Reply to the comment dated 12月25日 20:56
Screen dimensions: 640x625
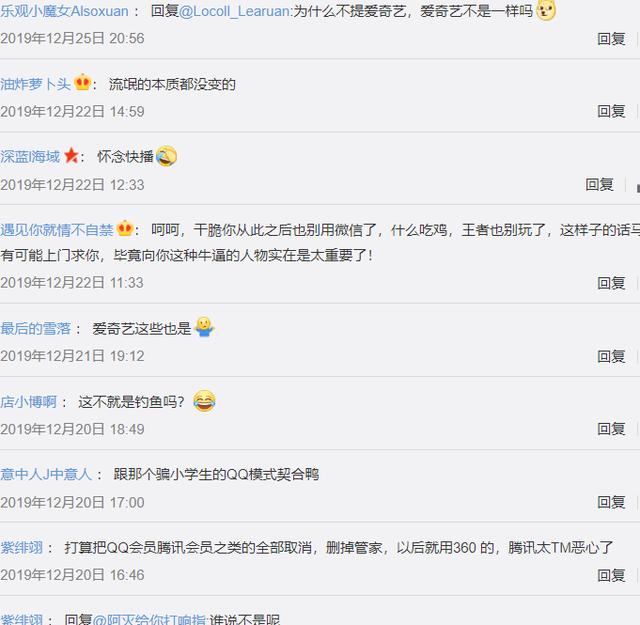[611, 39]
